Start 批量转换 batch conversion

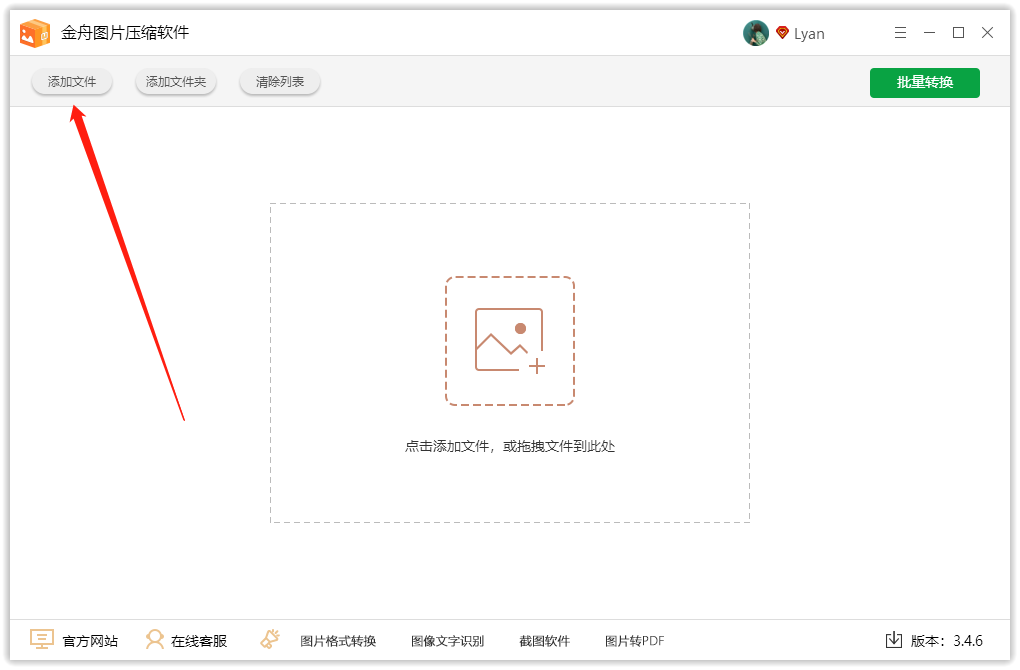[x=924, y=83]
